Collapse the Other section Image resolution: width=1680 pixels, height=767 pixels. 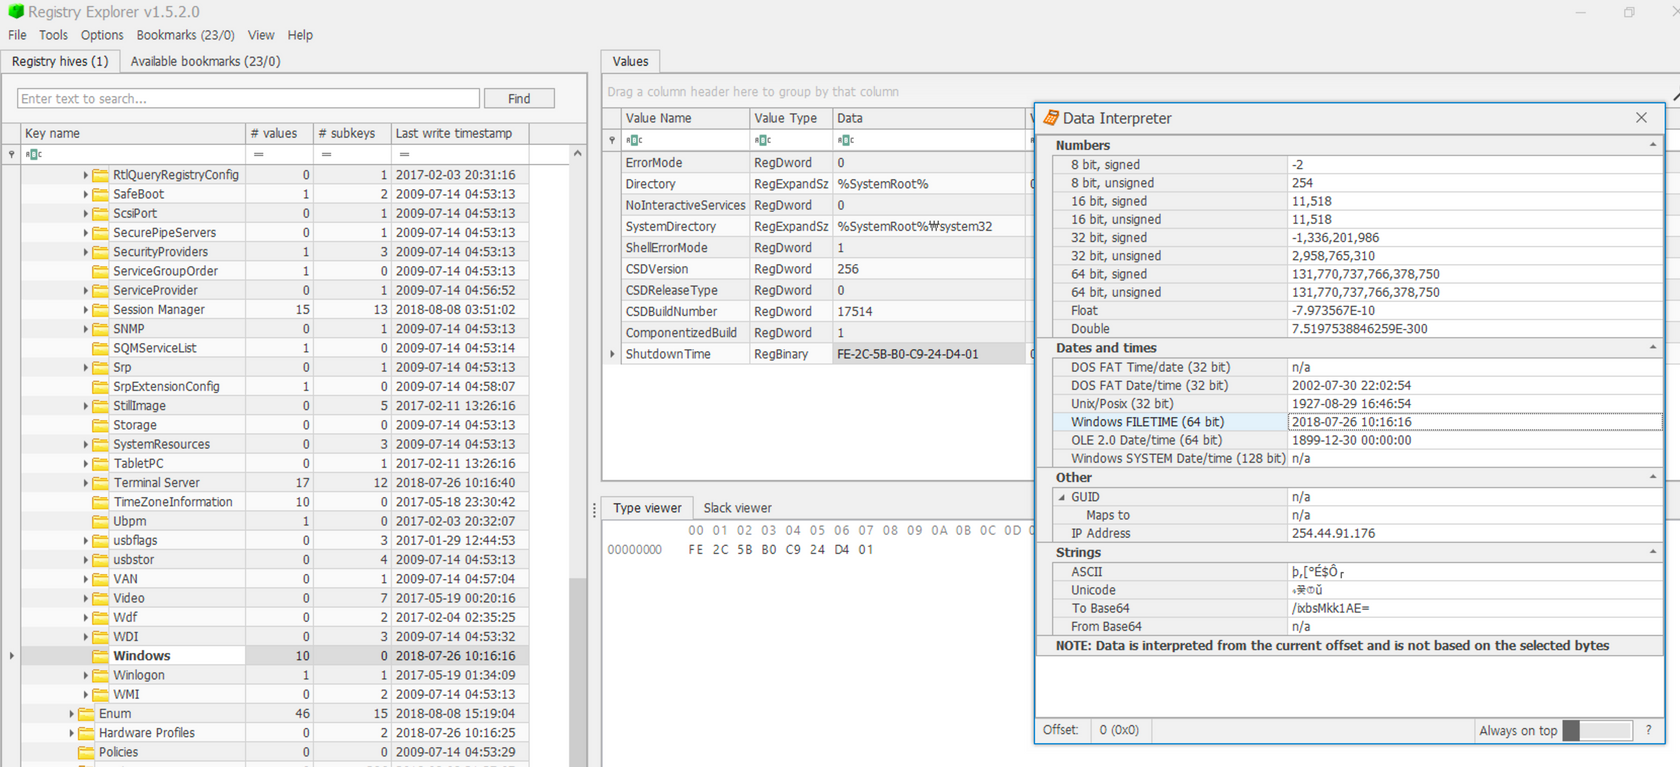coord(1652,477)
